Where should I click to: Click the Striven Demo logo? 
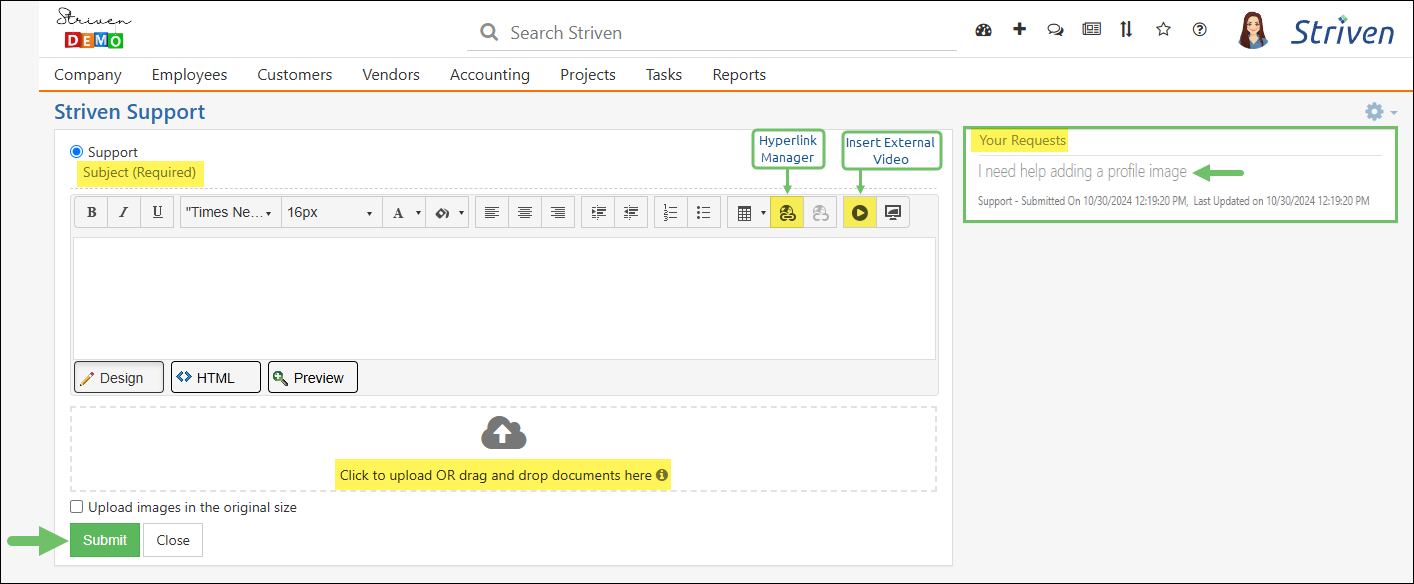(x=94, y=29)
